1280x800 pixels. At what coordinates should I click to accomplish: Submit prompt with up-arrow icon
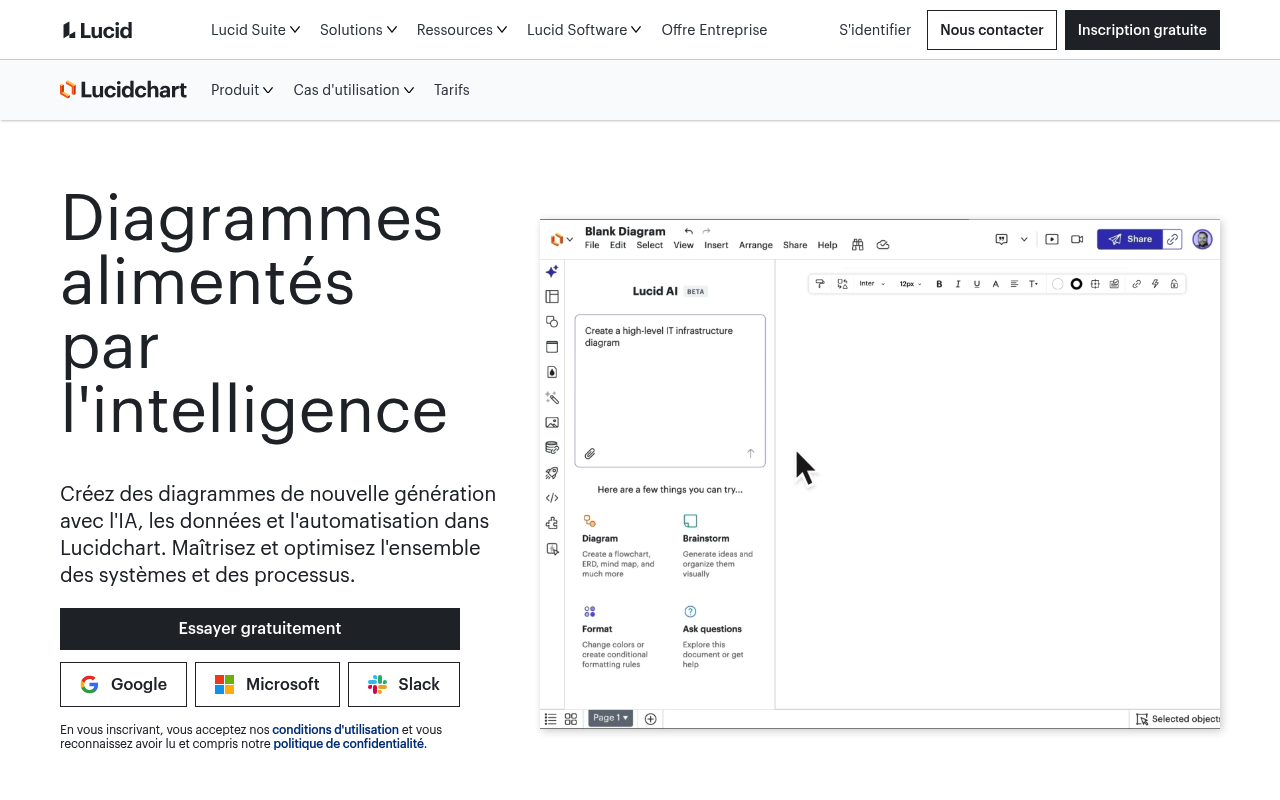click(751, 454)
